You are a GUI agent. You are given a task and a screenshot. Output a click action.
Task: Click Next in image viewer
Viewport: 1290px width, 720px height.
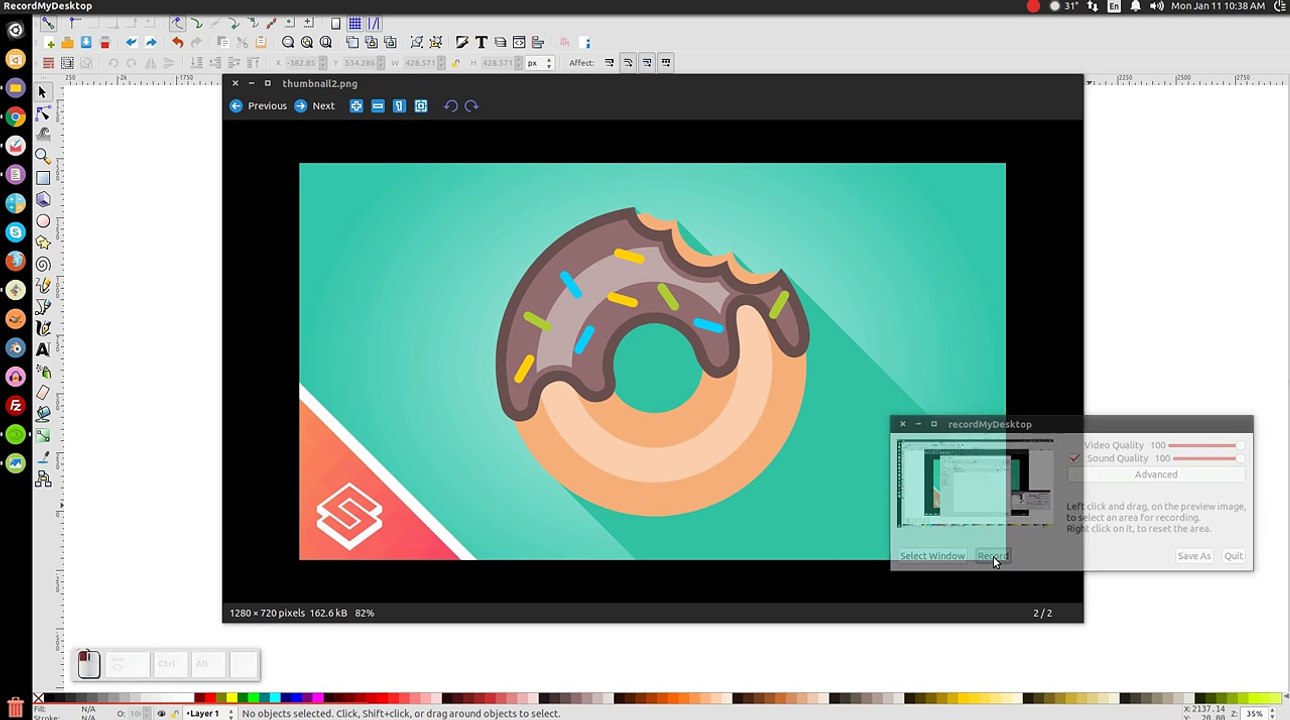[x=314, y=106]
